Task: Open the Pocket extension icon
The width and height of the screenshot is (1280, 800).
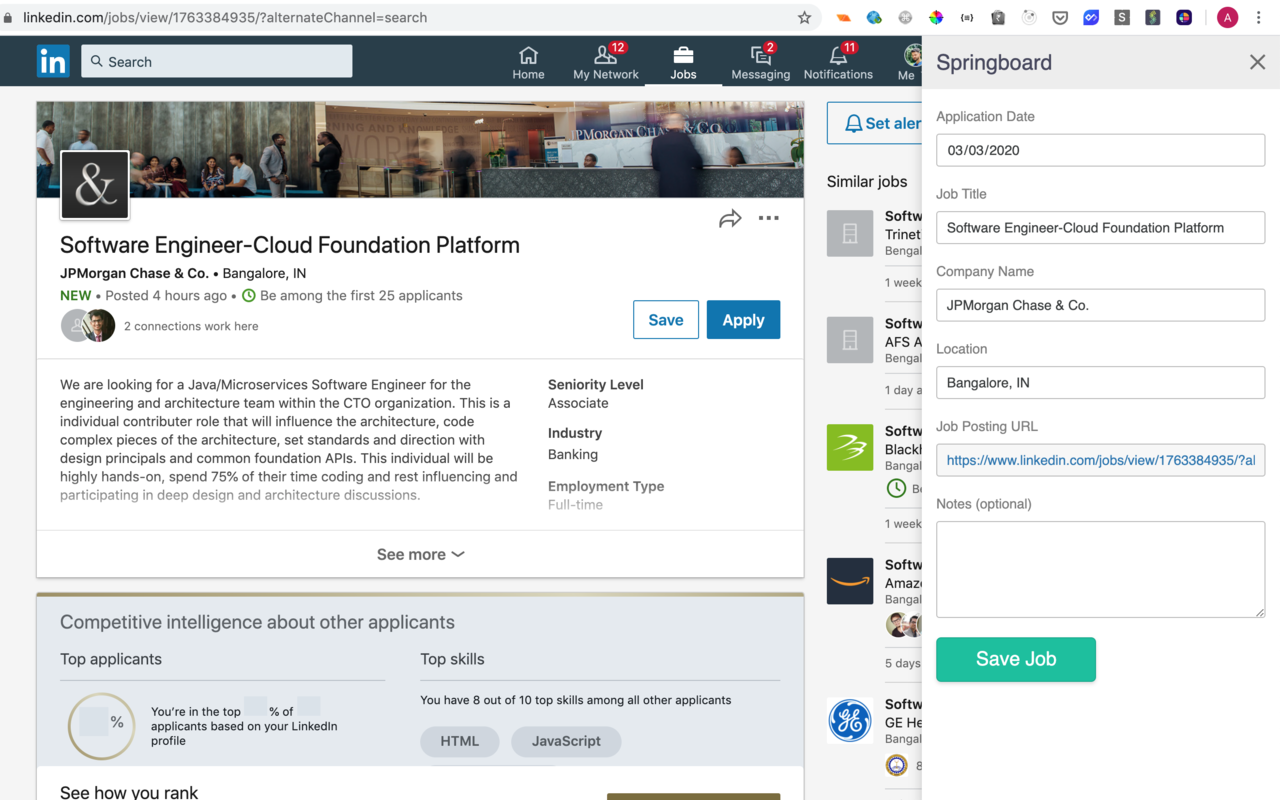Action: (1060, 17)
